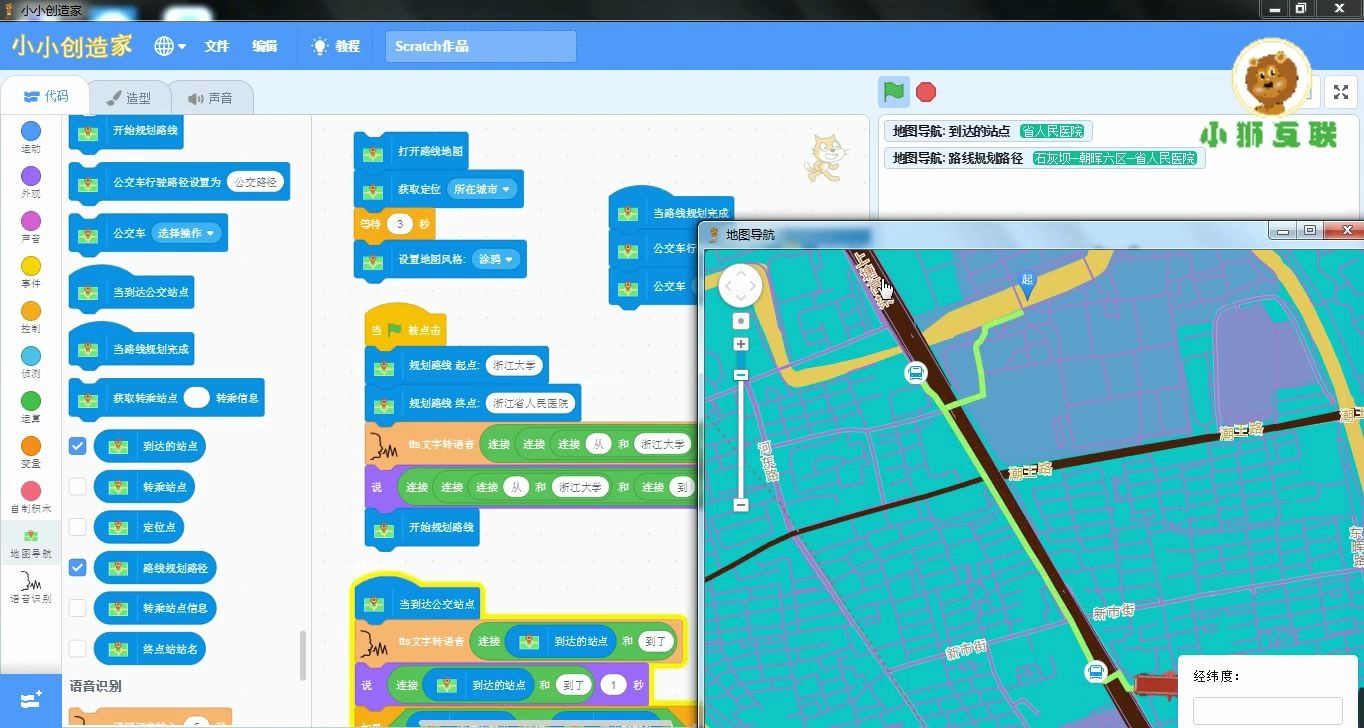Open the 所在城市 dropdown in 获取定位 block

coord(481,189)
